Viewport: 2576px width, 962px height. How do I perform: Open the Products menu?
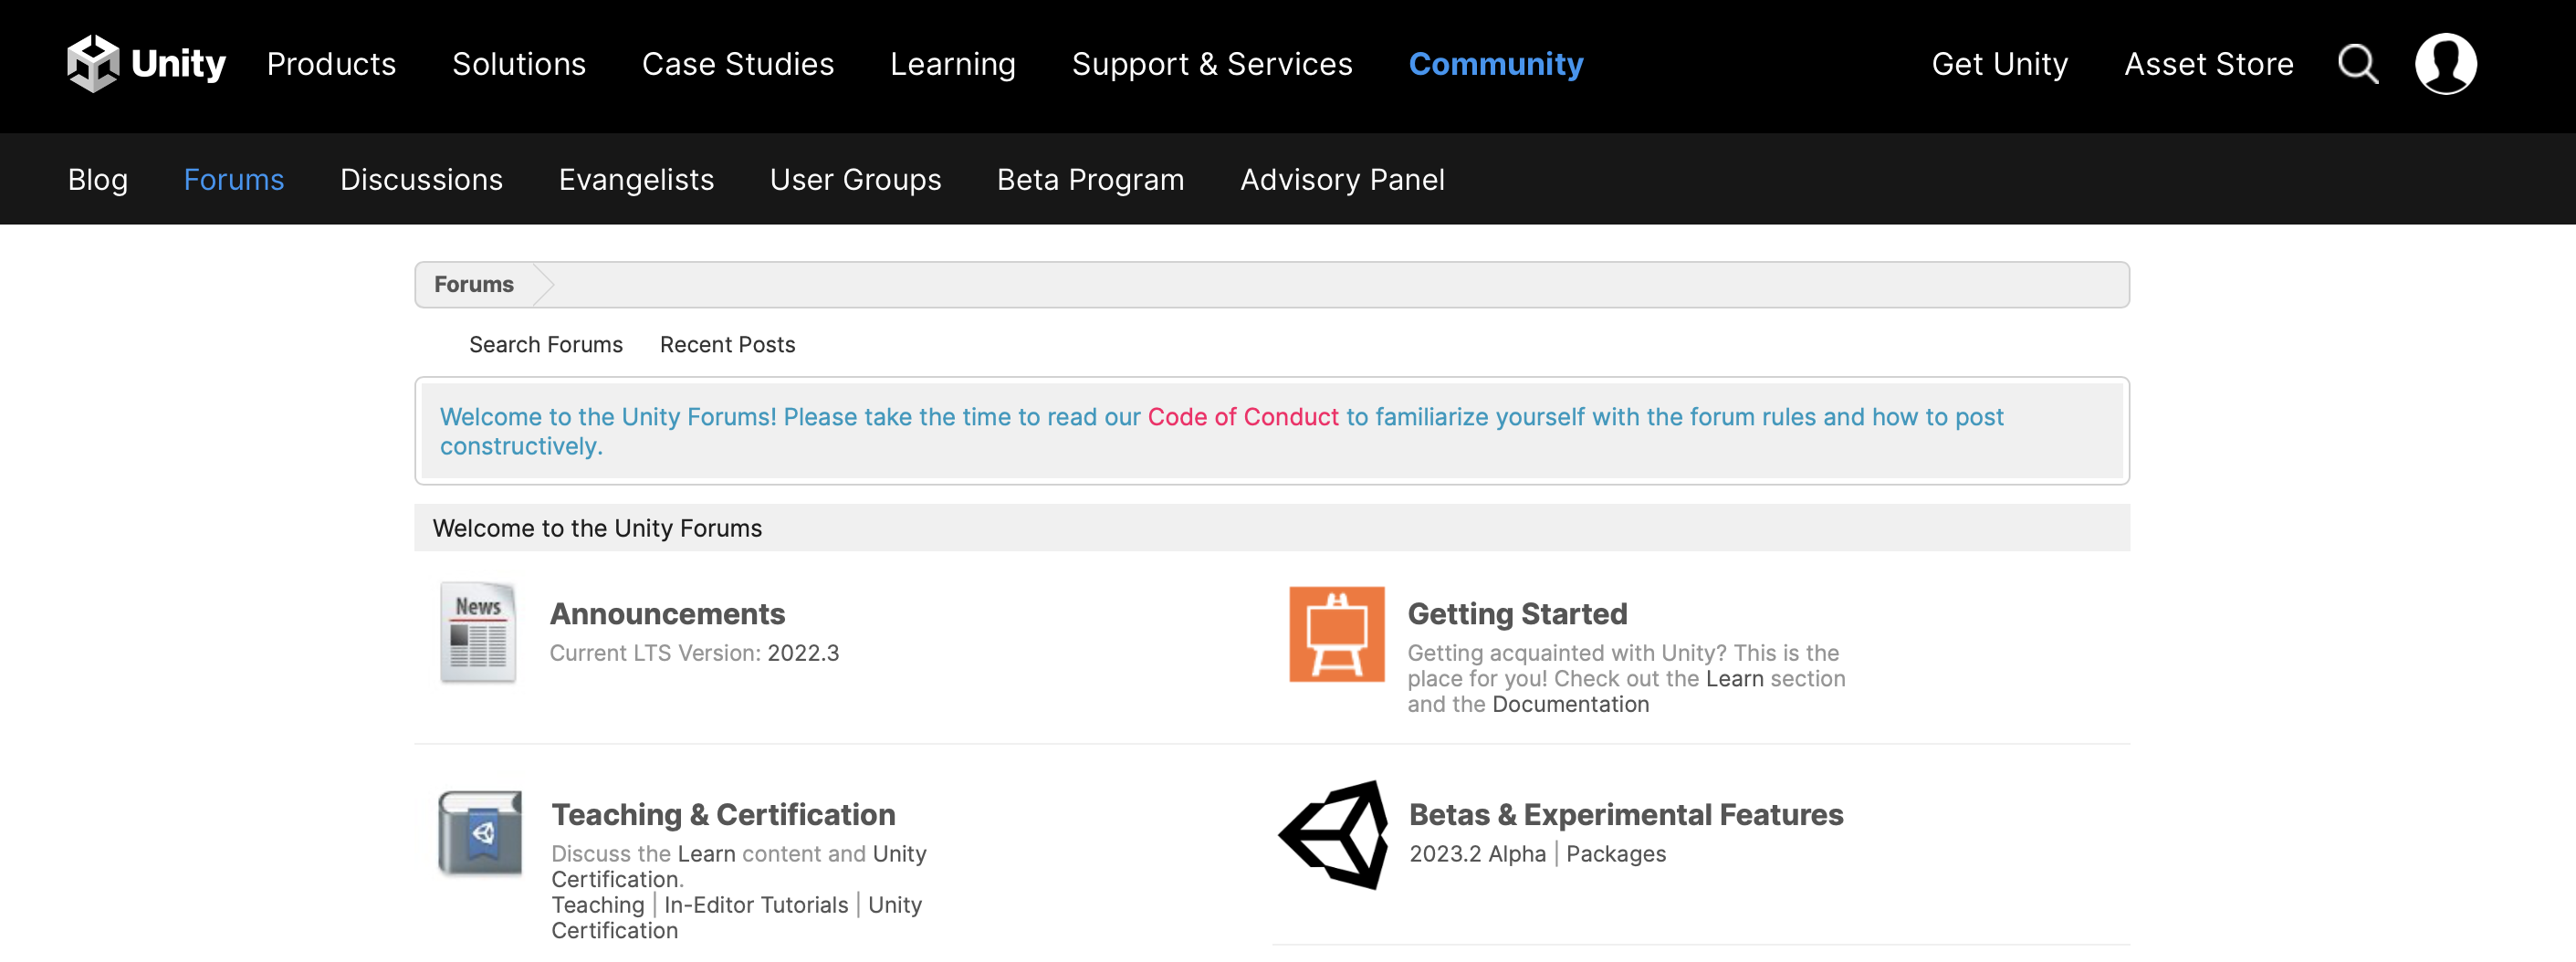coord(331,64)
